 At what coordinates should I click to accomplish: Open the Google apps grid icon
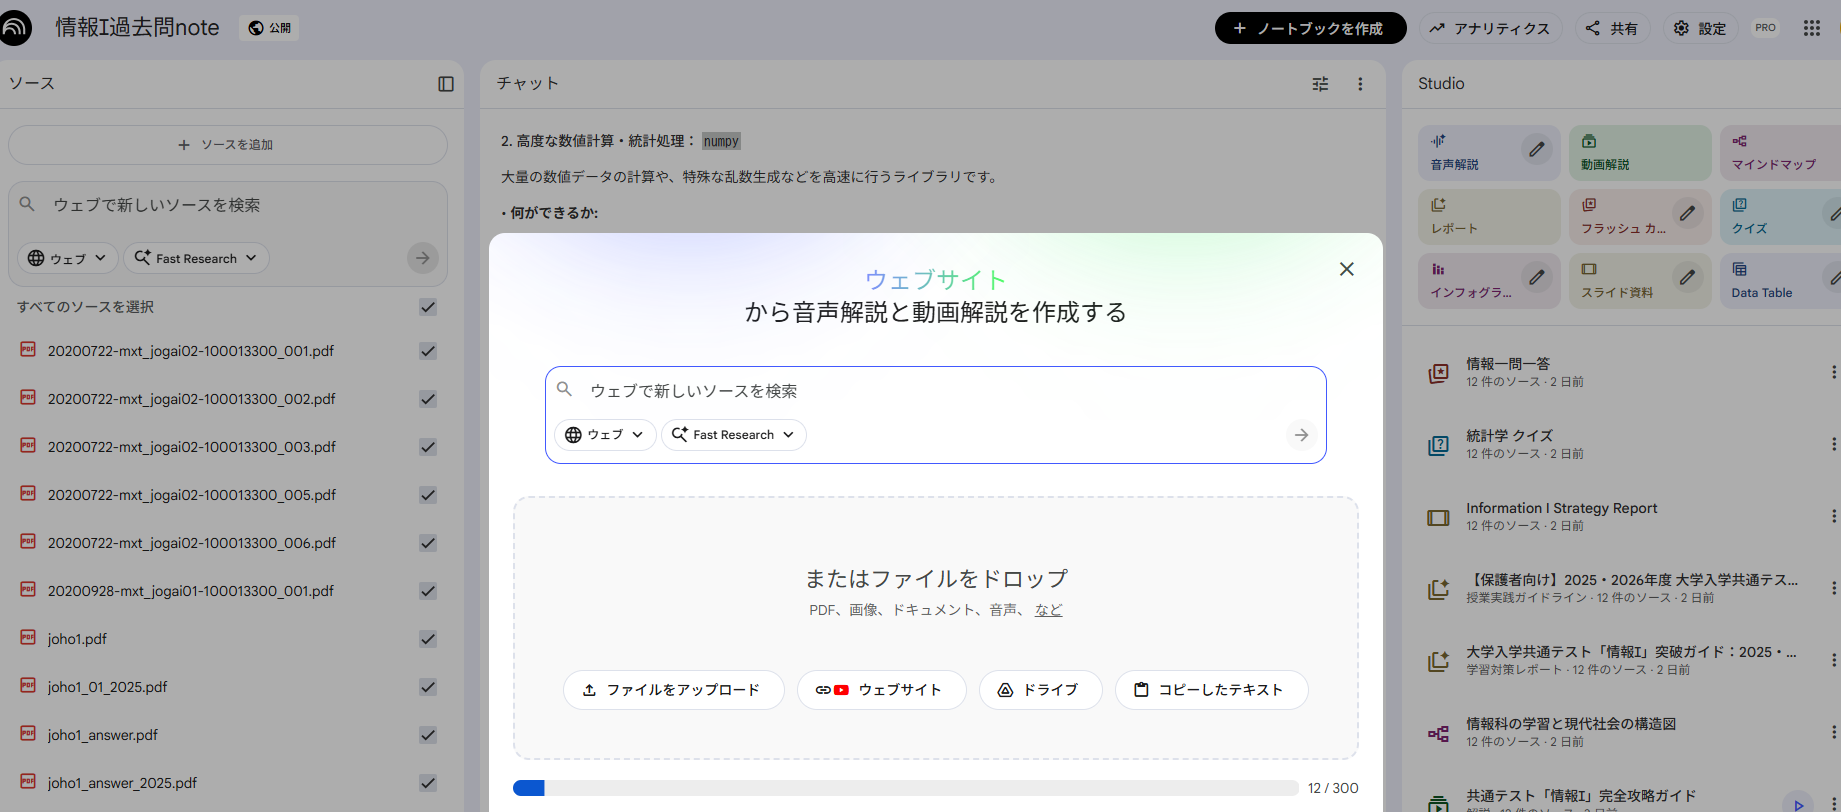click(x=1811, y=28)
